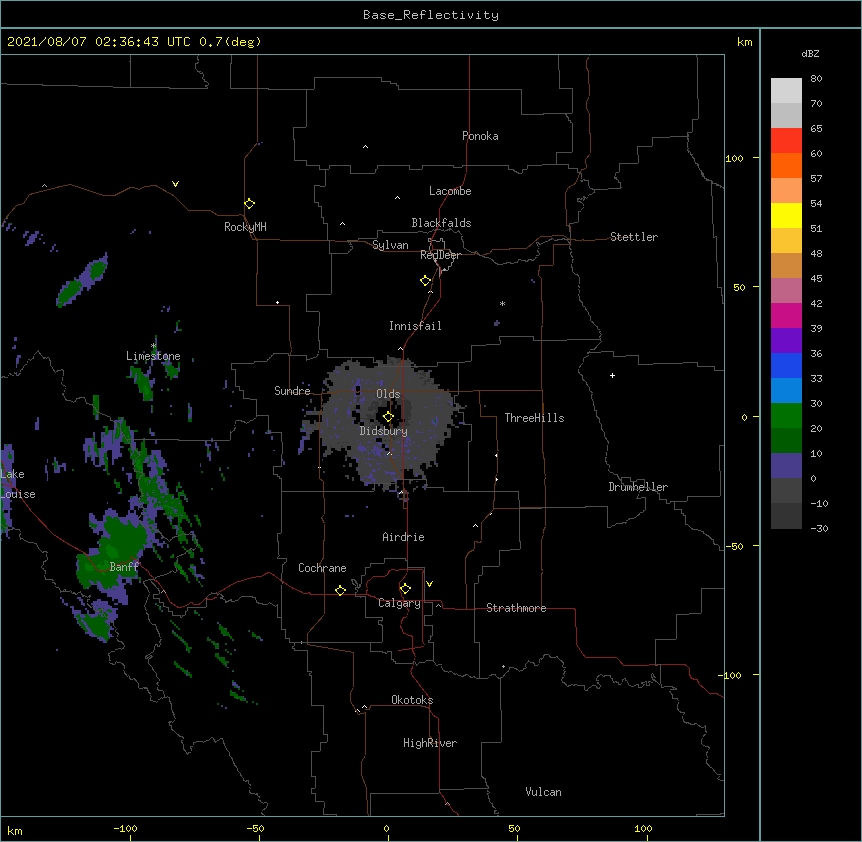Click the ThreeHills town label
862x842 pixels.
click(534, 418)
